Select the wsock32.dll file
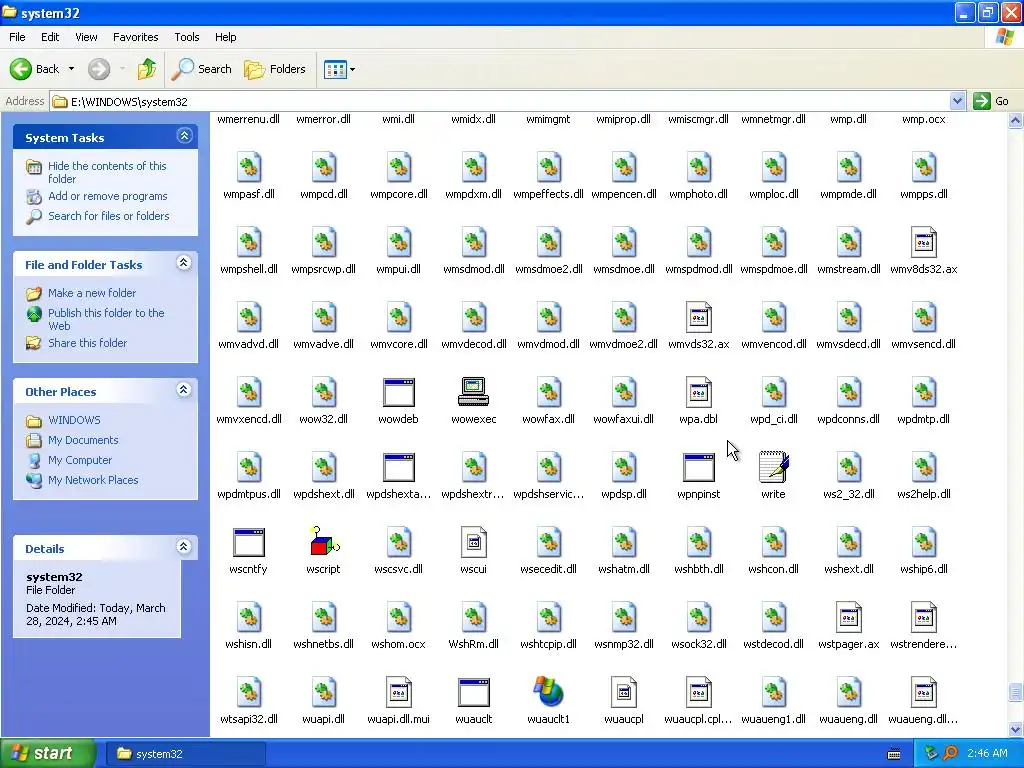This screenshot has height=768, width=1024. click(699, 618)
